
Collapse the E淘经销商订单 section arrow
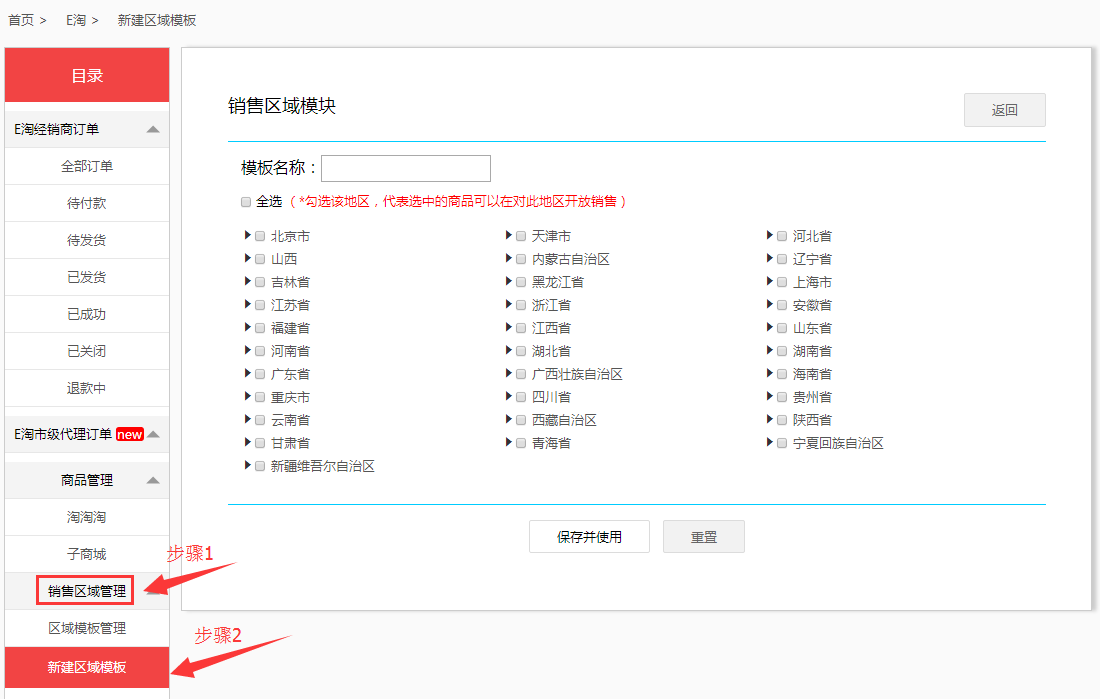point(153,129)
